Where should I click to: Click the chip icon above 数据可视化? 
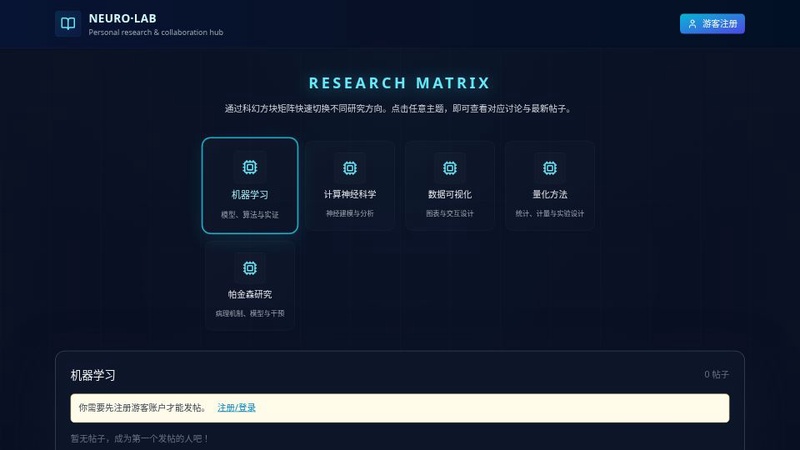[x=449, y=168]
